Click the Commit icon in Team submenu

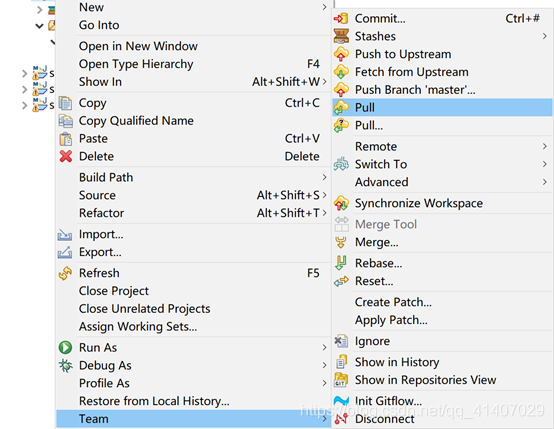click(x=341, y=18)
